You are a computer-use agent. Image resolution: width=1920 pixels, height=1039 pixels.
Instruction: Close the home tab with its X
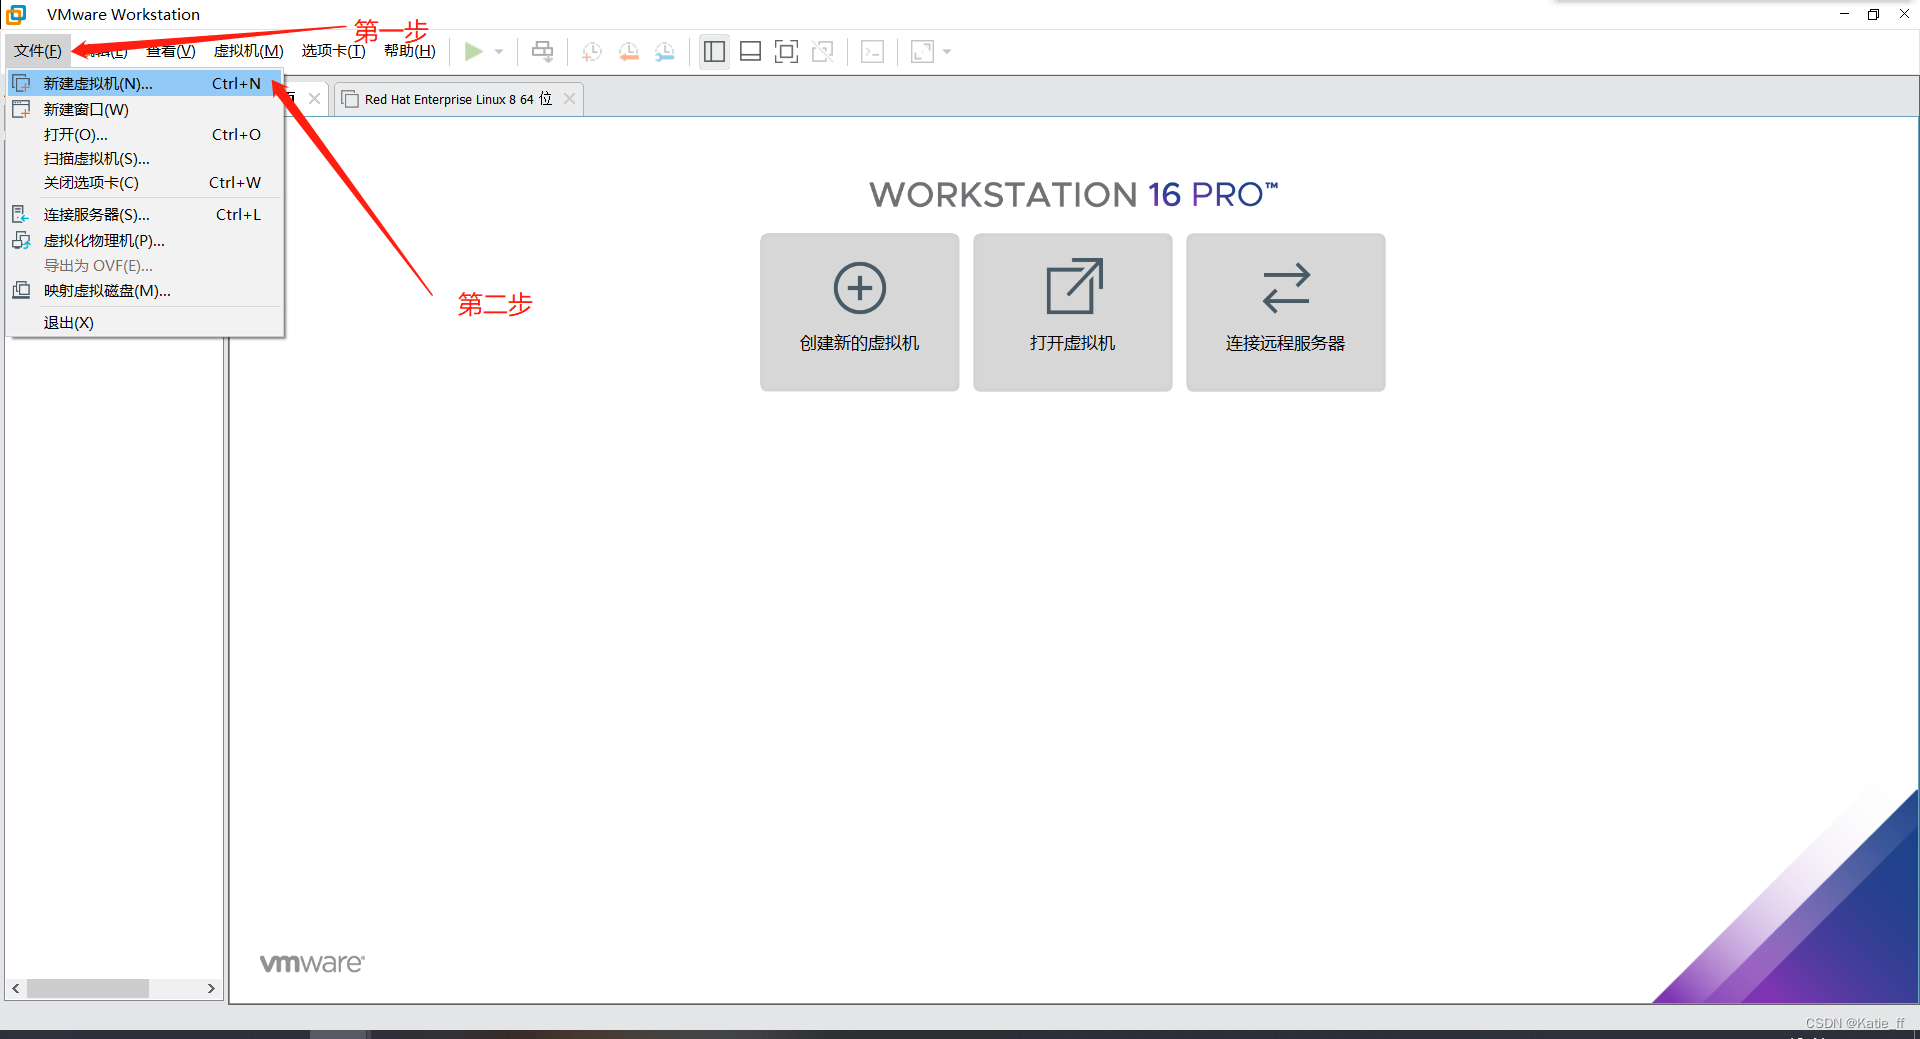pos(314,99)
